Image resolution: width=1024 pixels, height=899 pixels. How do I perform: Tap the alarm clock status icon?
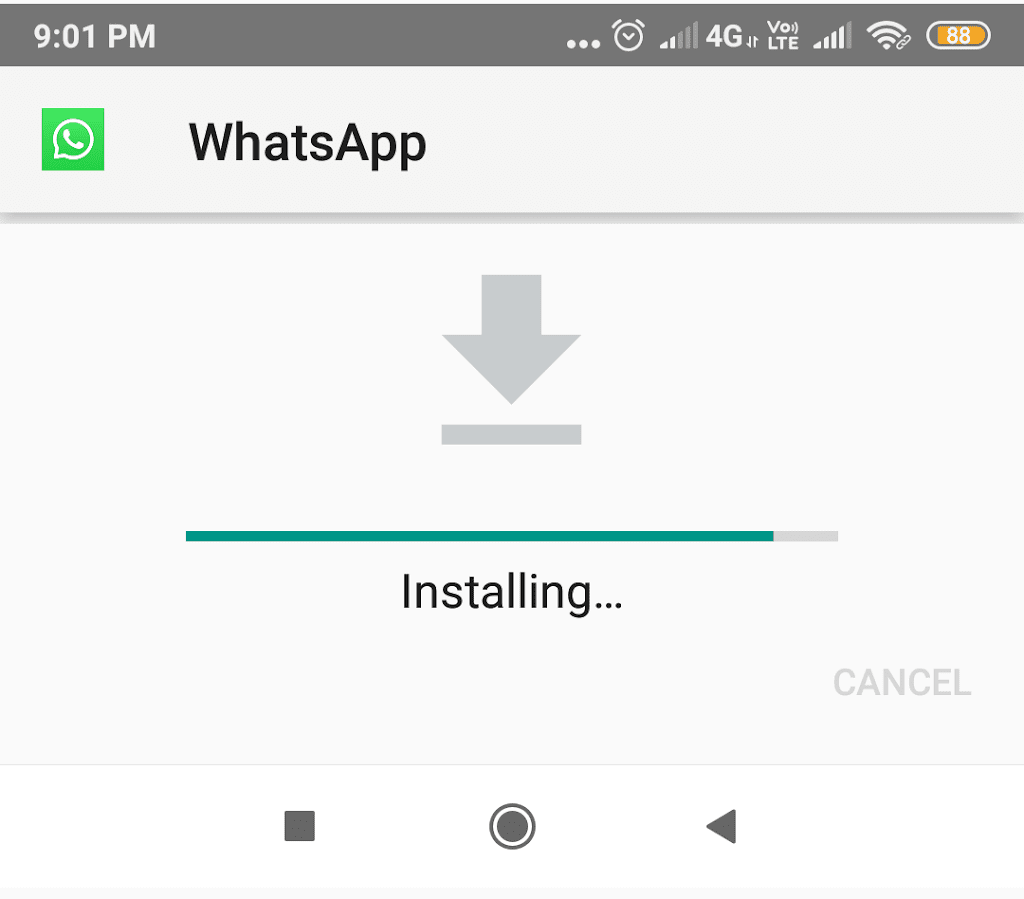(x=628, y=35)
